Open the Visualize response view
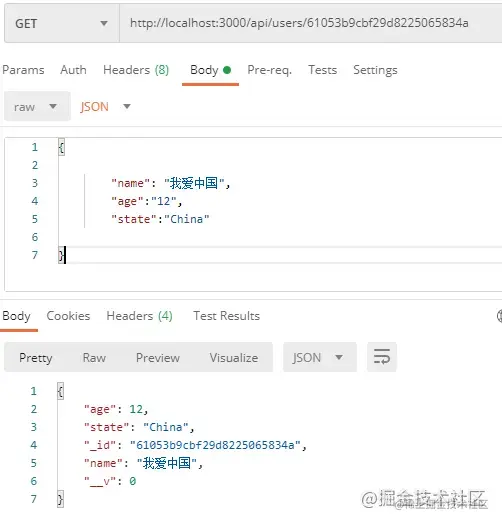 pyautogui.click(x=234, y=358)
